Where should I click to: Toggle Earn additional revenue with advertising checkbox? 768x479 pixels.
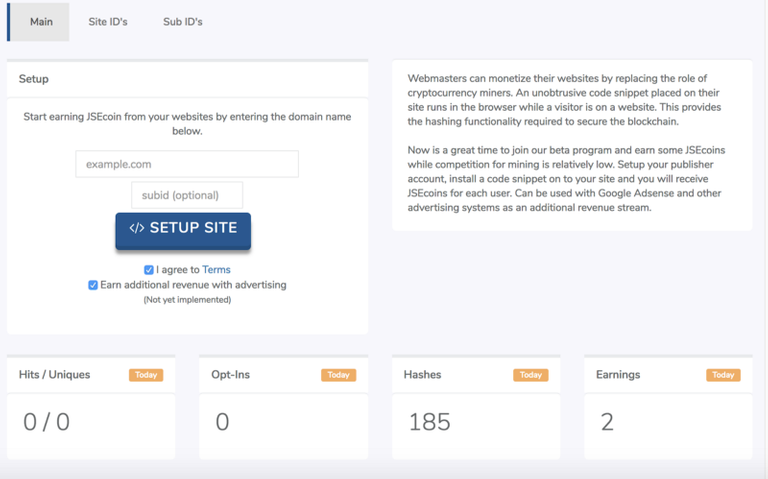click(x=93, y=285)
